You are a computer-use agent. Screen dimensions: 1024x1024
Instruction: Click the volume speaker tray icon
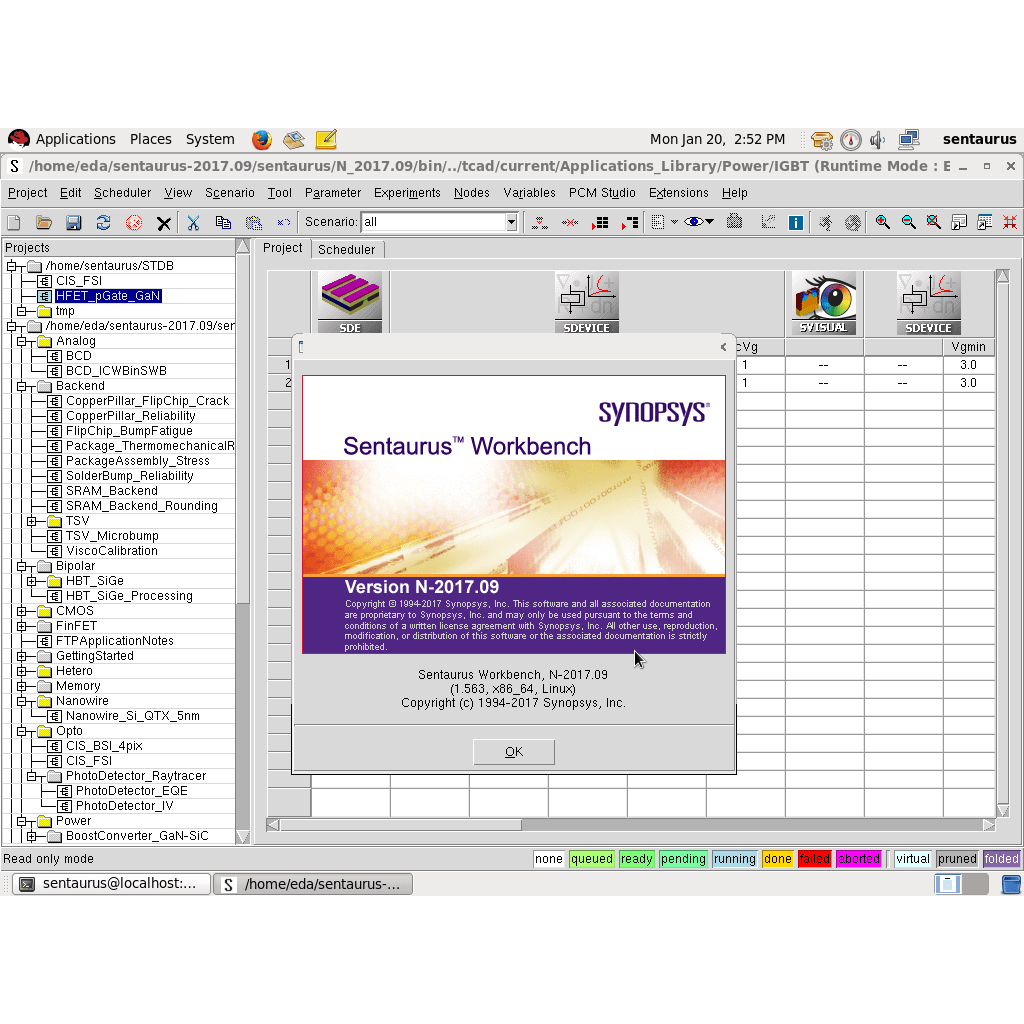878,140
